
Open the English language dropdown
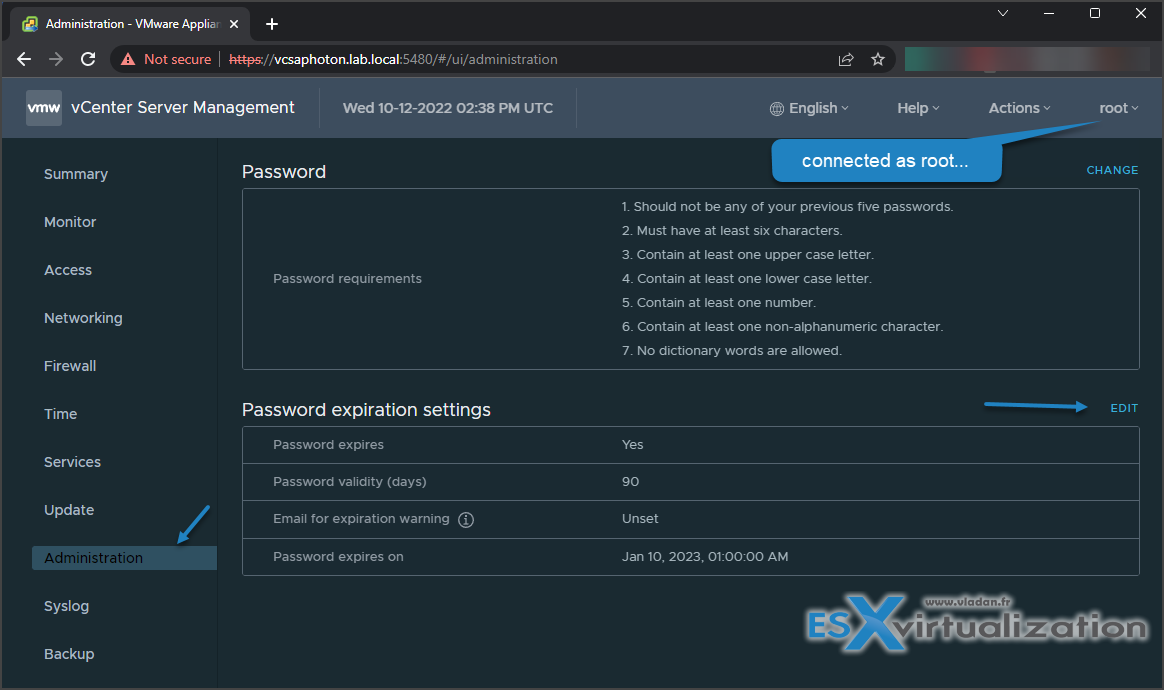pos(809,108)
